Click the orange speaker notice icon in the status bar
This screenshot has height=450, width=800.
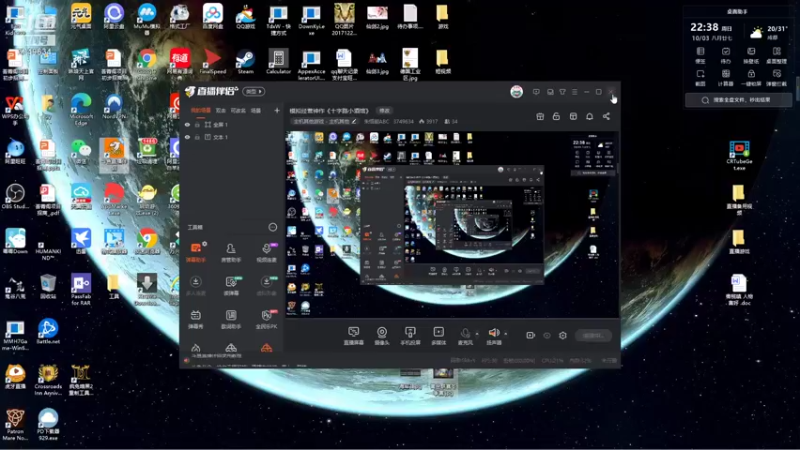[x=186, y=360]
